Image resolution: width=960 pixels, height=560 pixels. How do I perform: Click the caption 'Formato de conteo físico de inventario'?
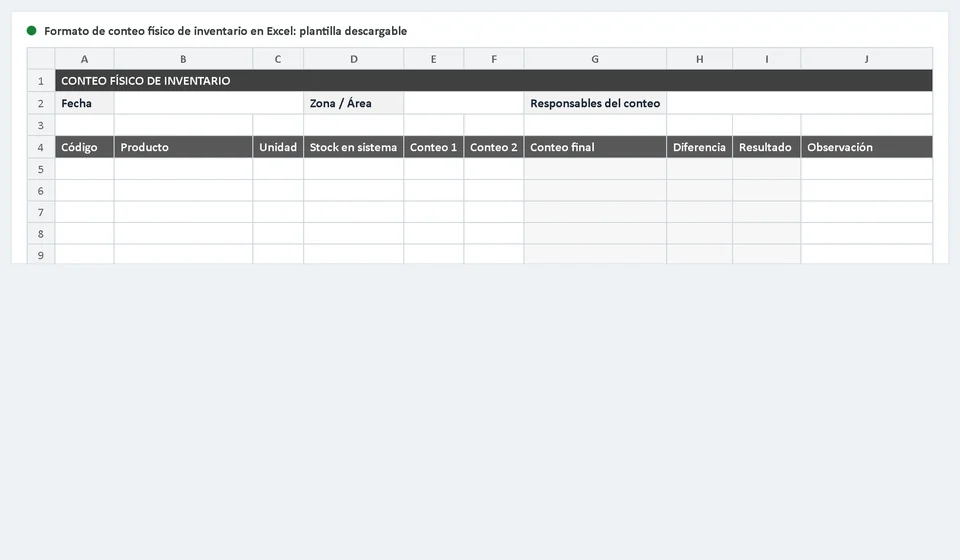point(146,31)
